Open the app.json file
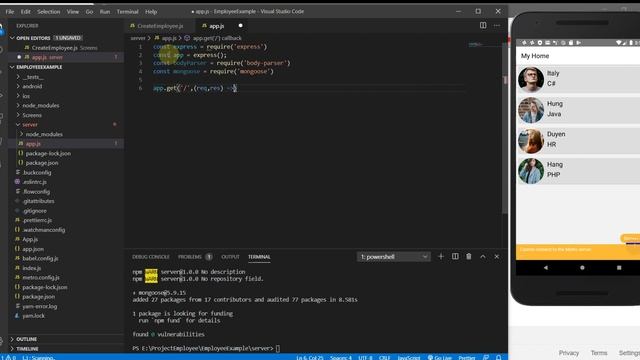Image resolution: width=640 pixels, height=360 pixels. coord(33,249)
